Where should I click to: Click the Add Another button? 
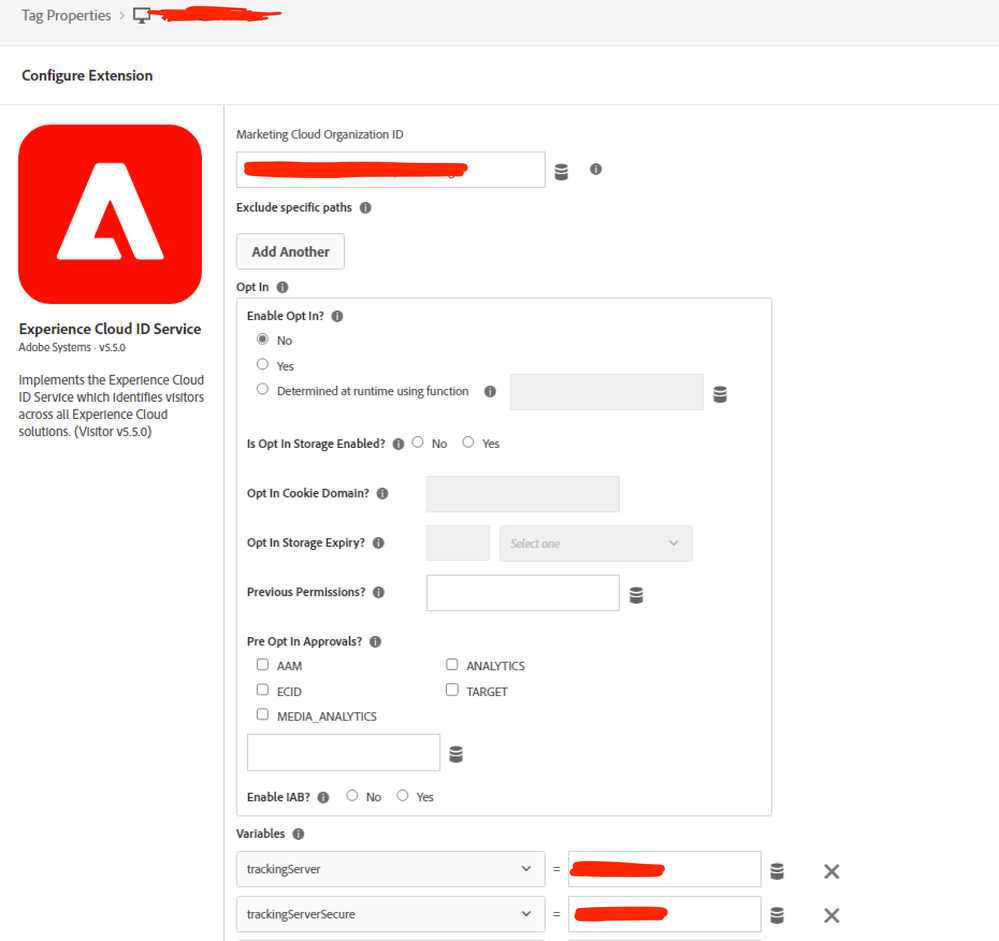[x=290, y=252]
